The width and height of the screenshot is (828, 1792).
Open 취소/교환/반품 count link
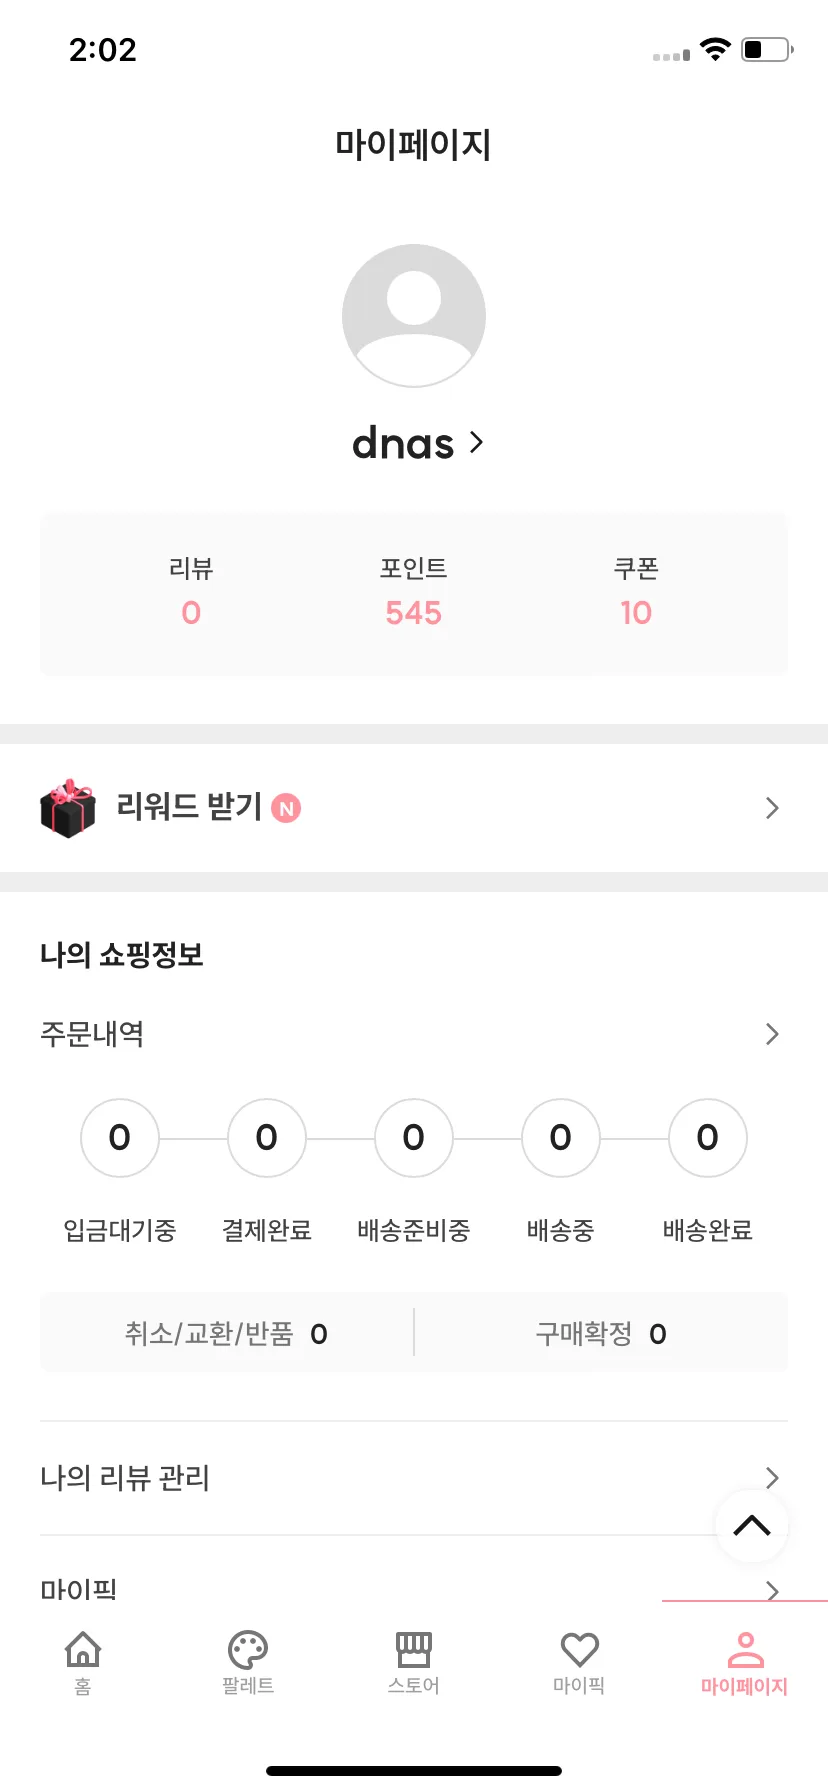coord(226,1334)
